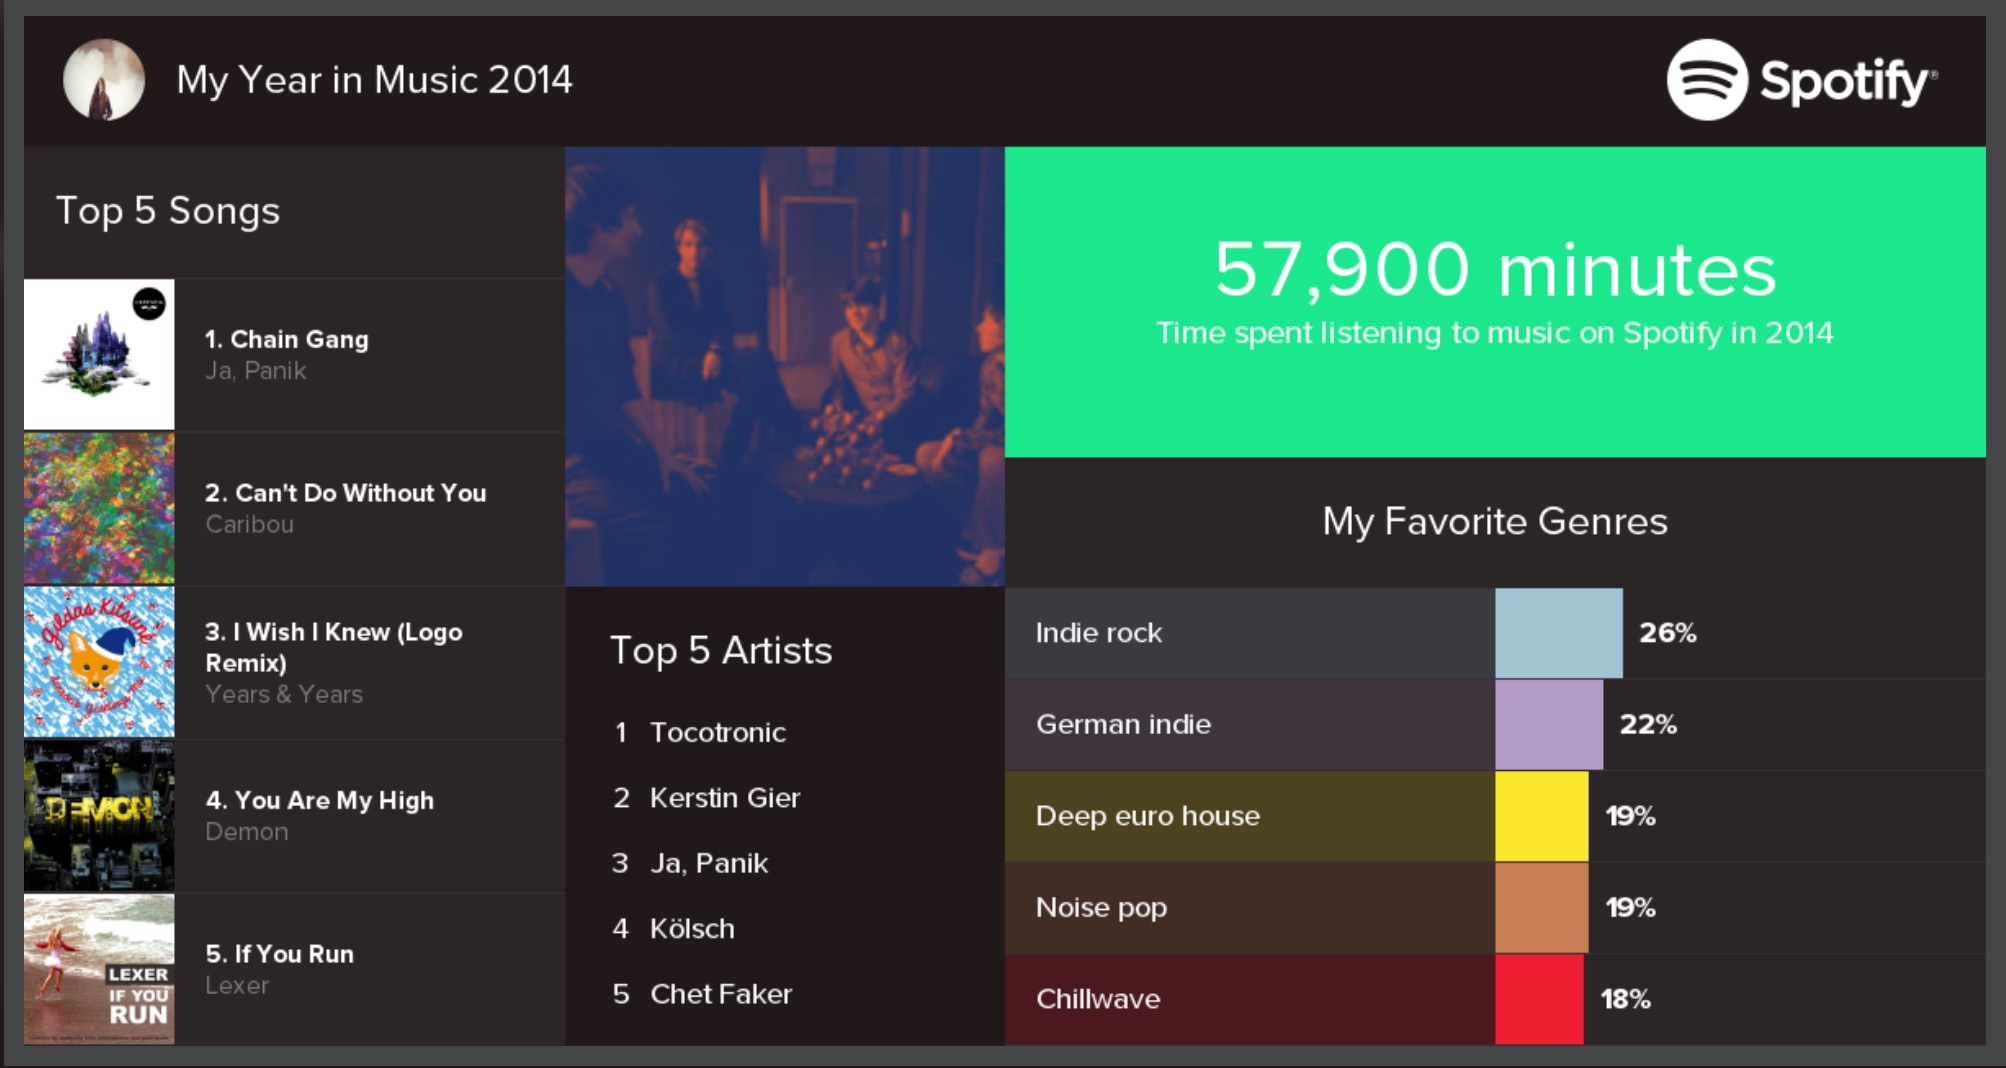The width and height of the screenshot is (2006, 1068).
Task: Click the 'Chillwave' genre label
Action: pyautogui.click(x=1098, y=999)
